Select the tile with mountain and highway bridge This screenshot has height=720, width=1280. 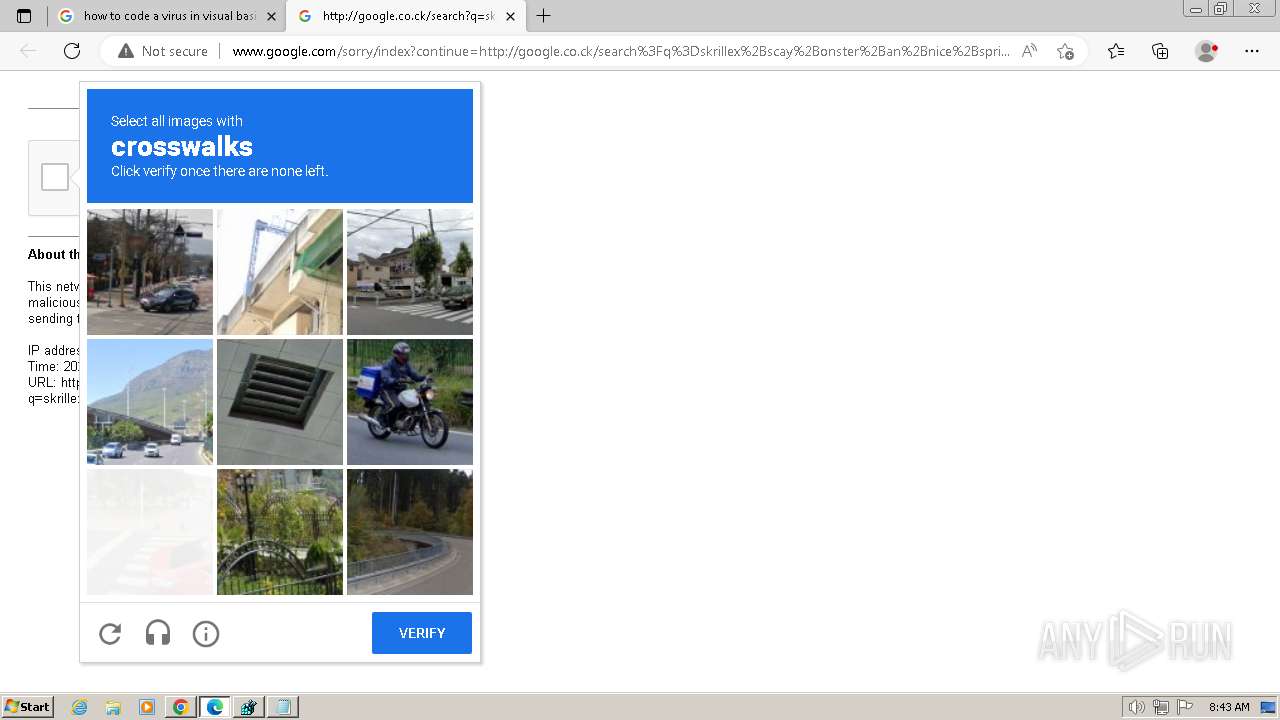pos(150,402)
